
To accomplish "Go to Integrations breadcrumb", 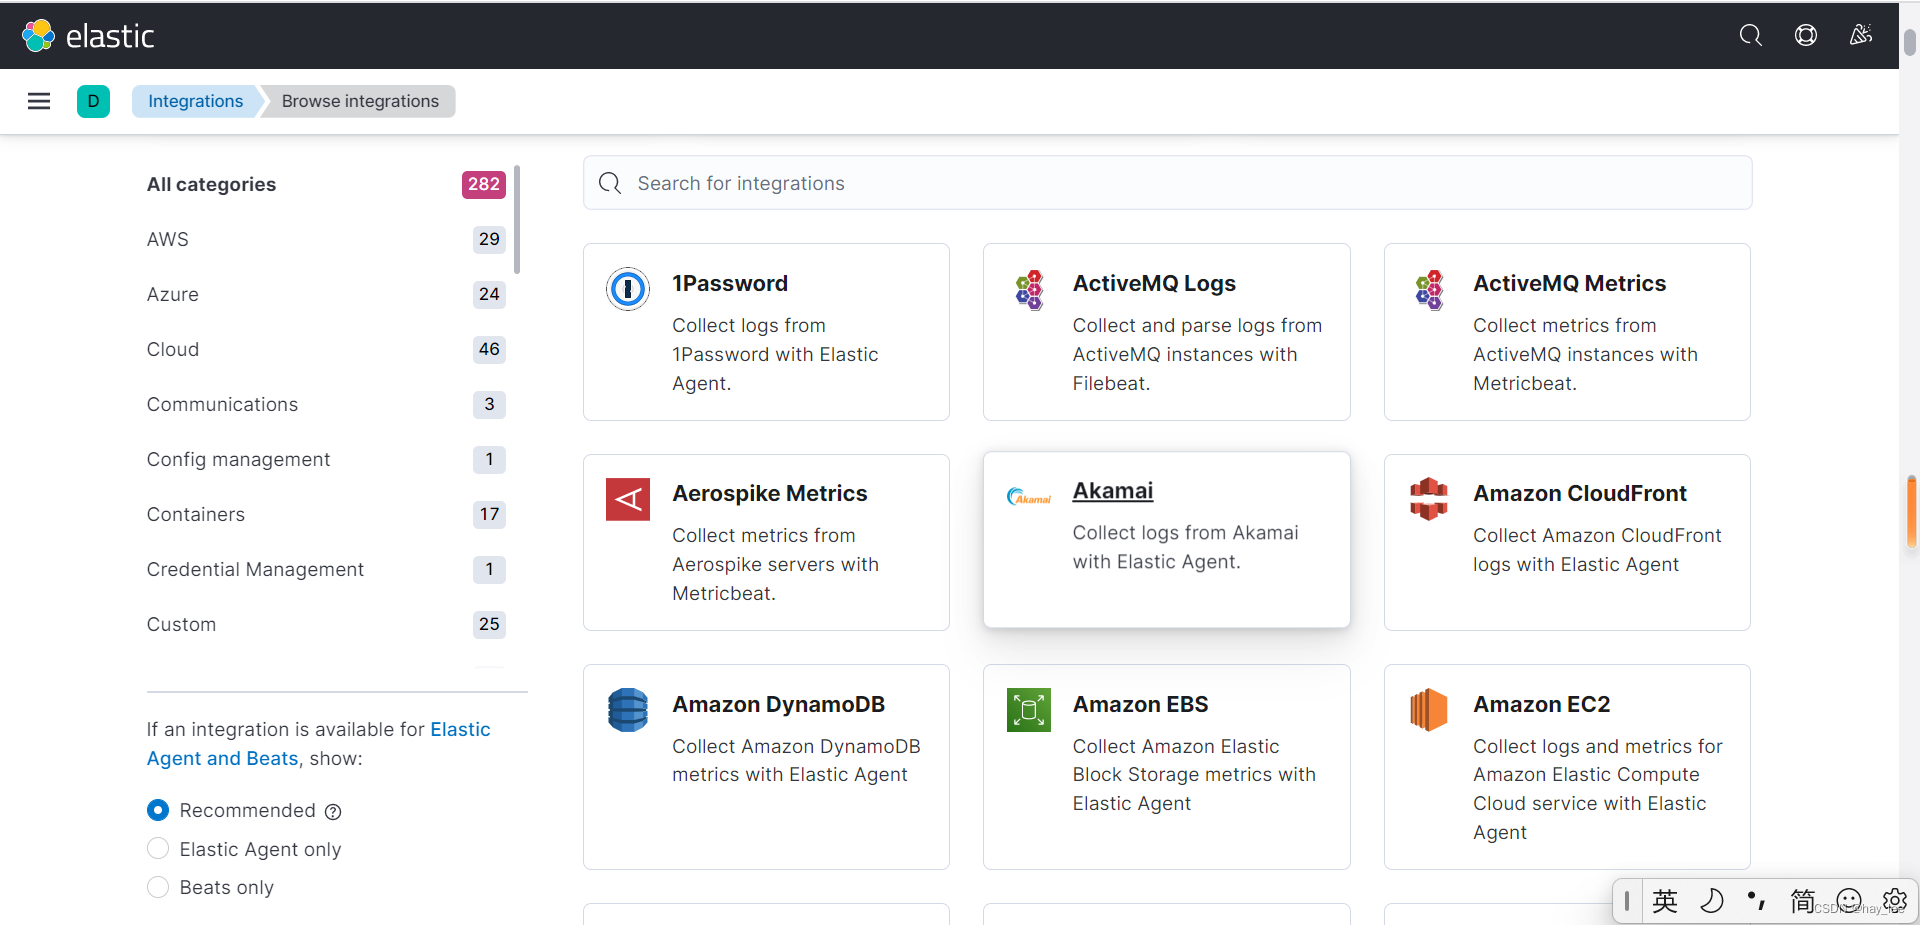I will [x=196, y=101].
